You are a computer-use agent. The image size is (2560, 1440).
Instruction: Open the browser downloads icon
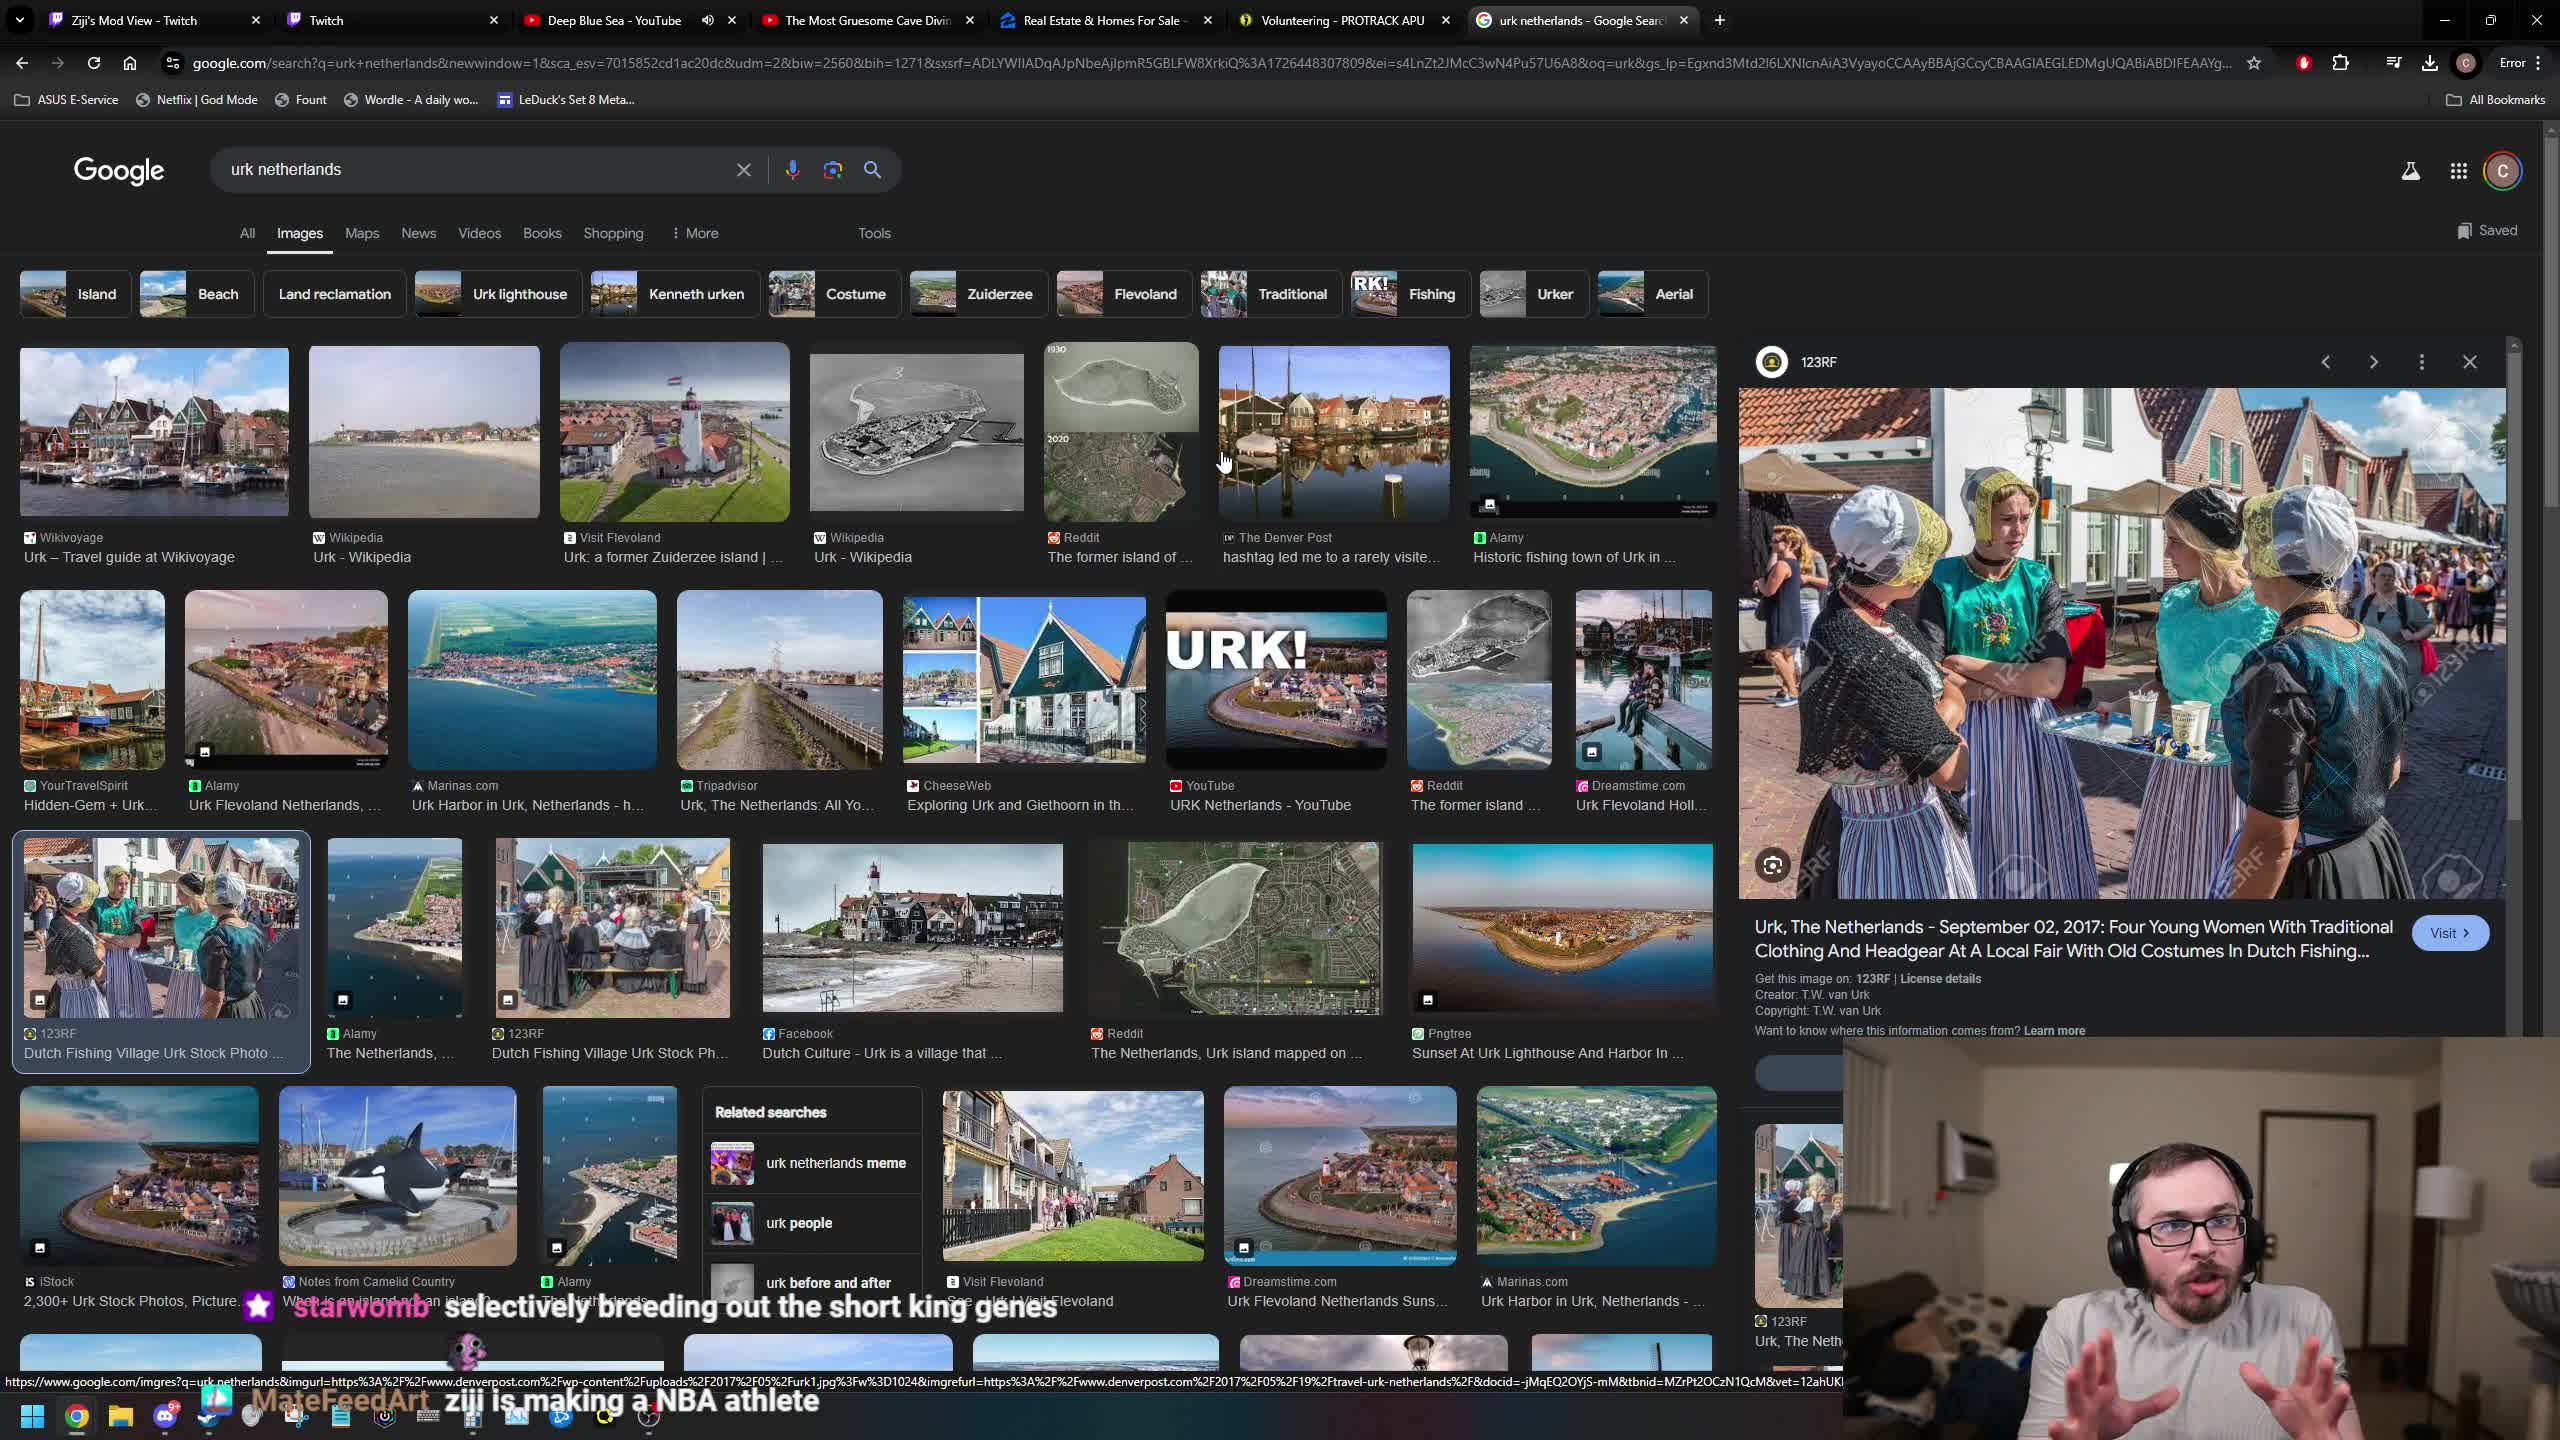tap(2430, 63)
